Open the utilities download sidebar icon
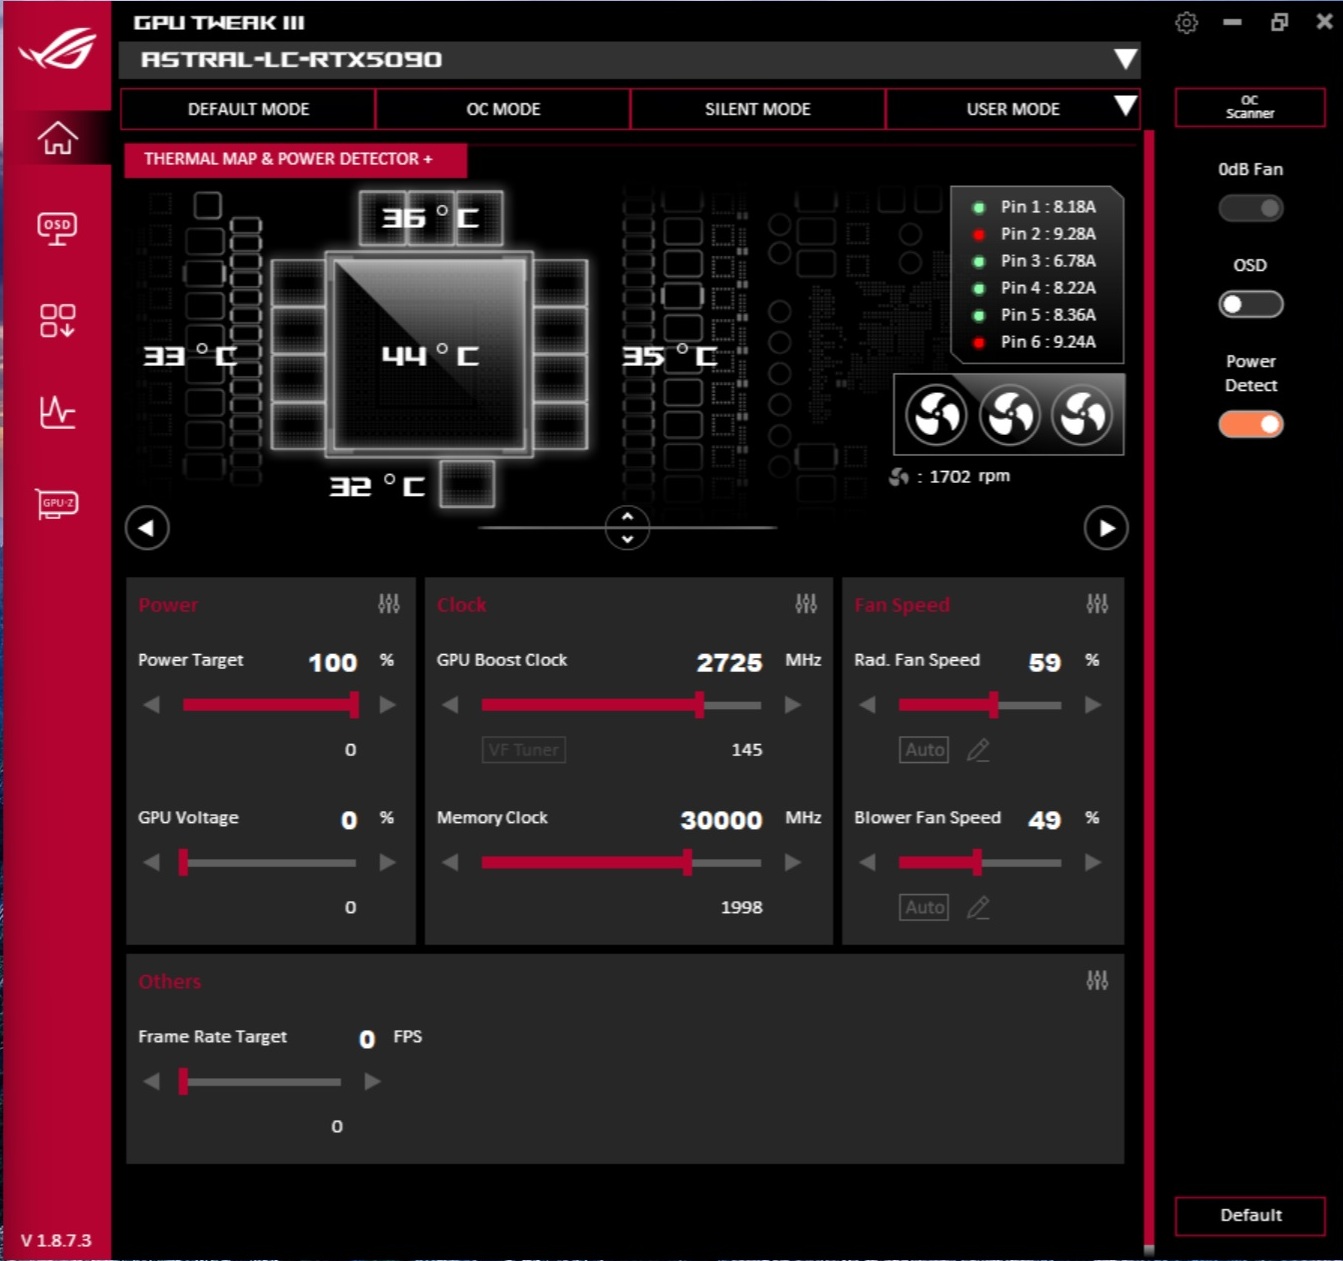 (x=57, y=321)
